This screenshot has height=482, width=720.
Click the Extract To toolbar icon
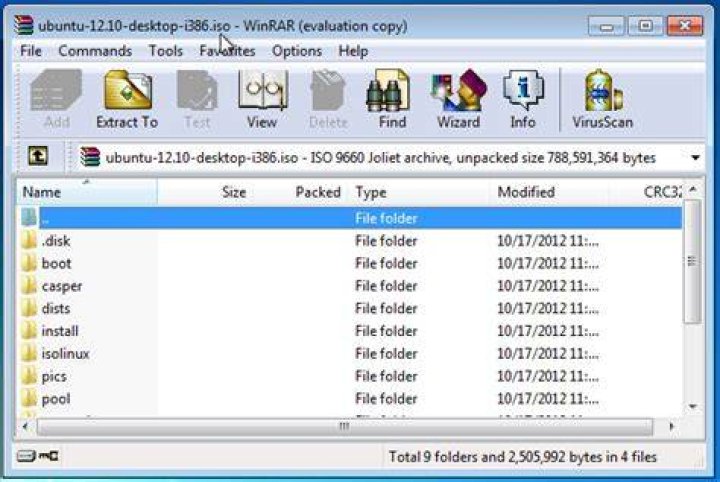click(x=128, y=90)
